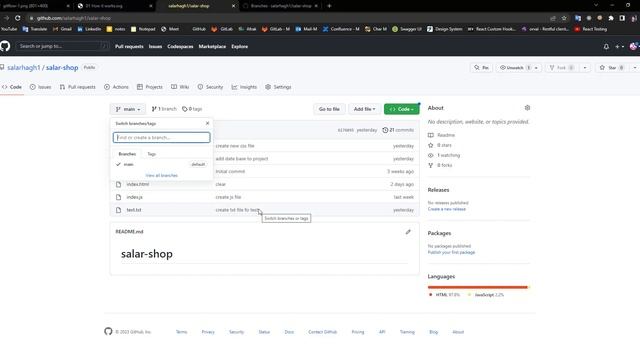Screen dimensions: 640x360
Task: Close the Switch branches/tags popup
Action: pos(207,123)
